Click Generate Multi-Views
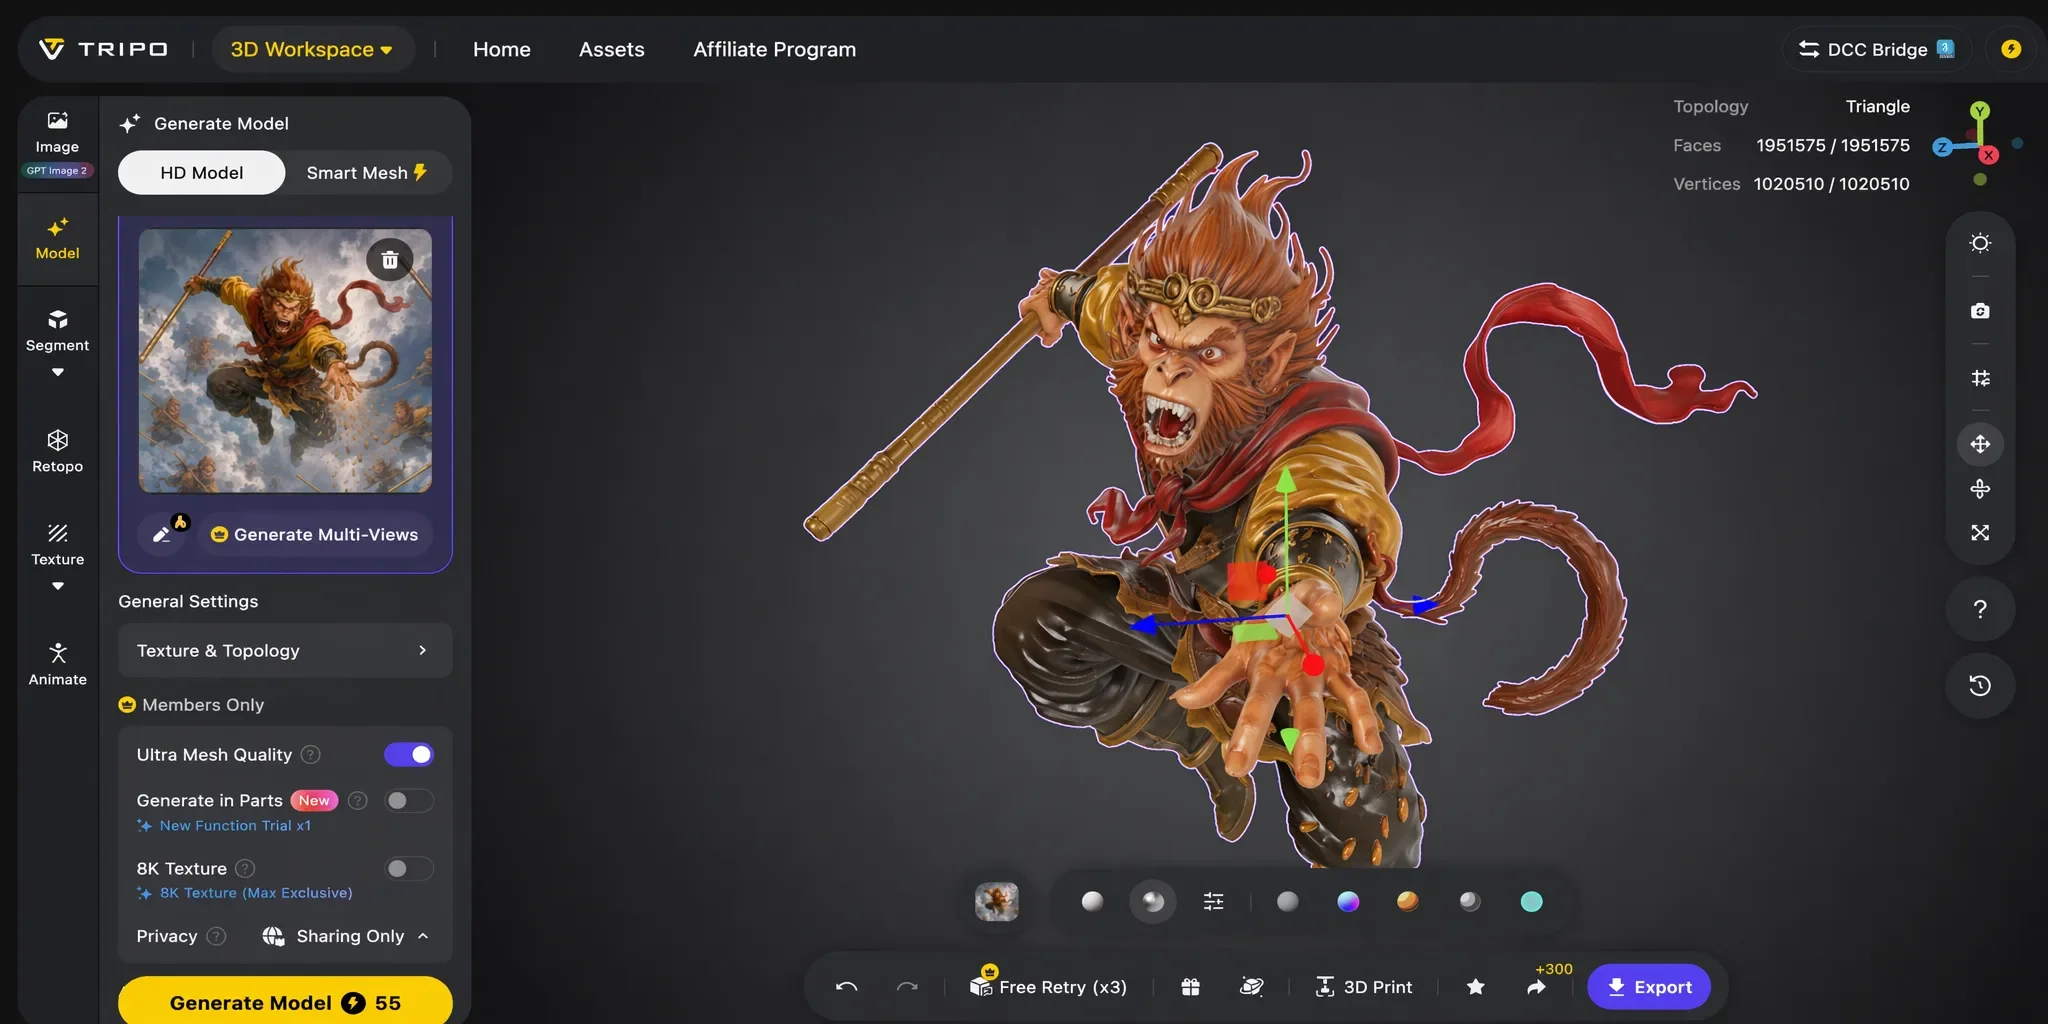 click(315, 535)
